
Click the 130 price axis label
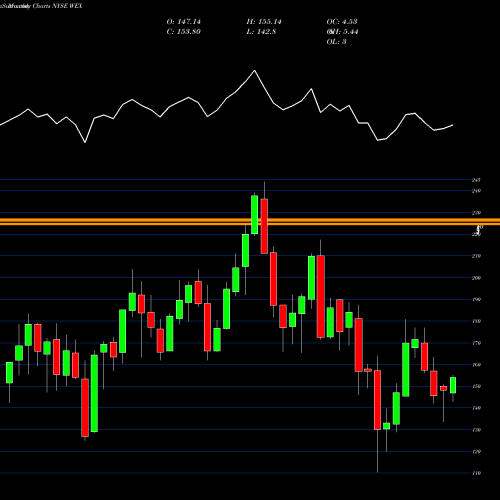(x=476, y=430)
